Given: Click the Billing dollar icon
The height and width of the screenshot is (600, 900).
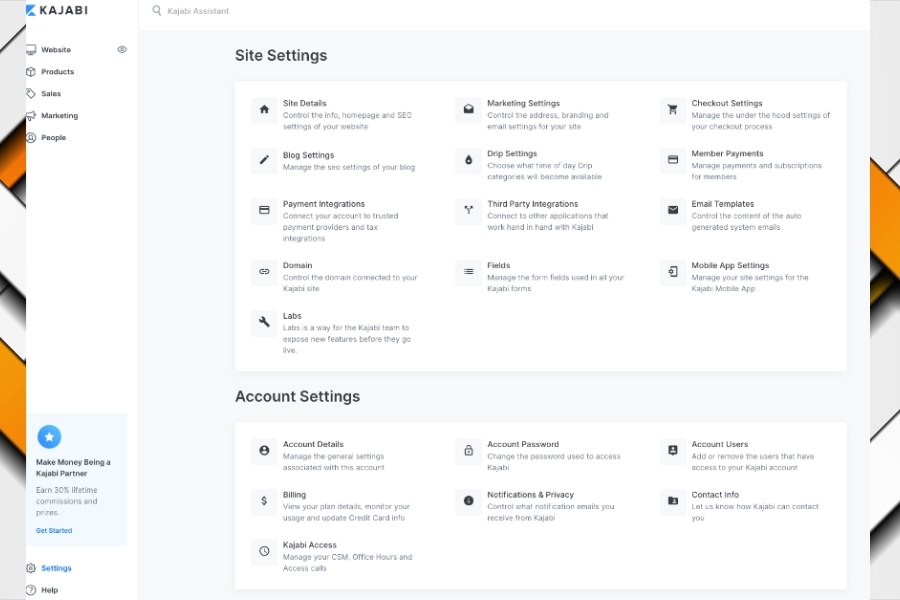Looking at the screenshot, I should pyautogui.click(x=264, y=501).
